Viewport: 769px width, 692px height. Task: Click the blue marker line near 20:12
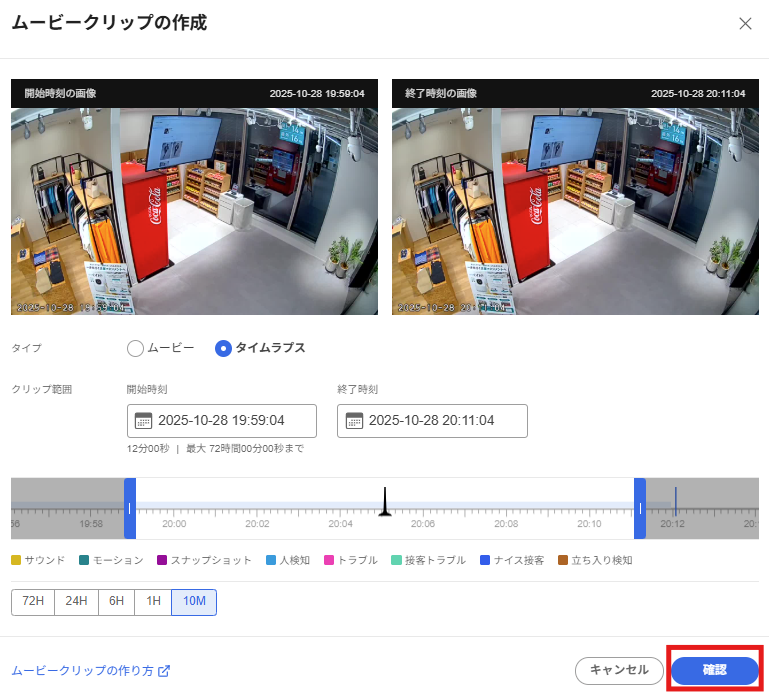(675, 501)
